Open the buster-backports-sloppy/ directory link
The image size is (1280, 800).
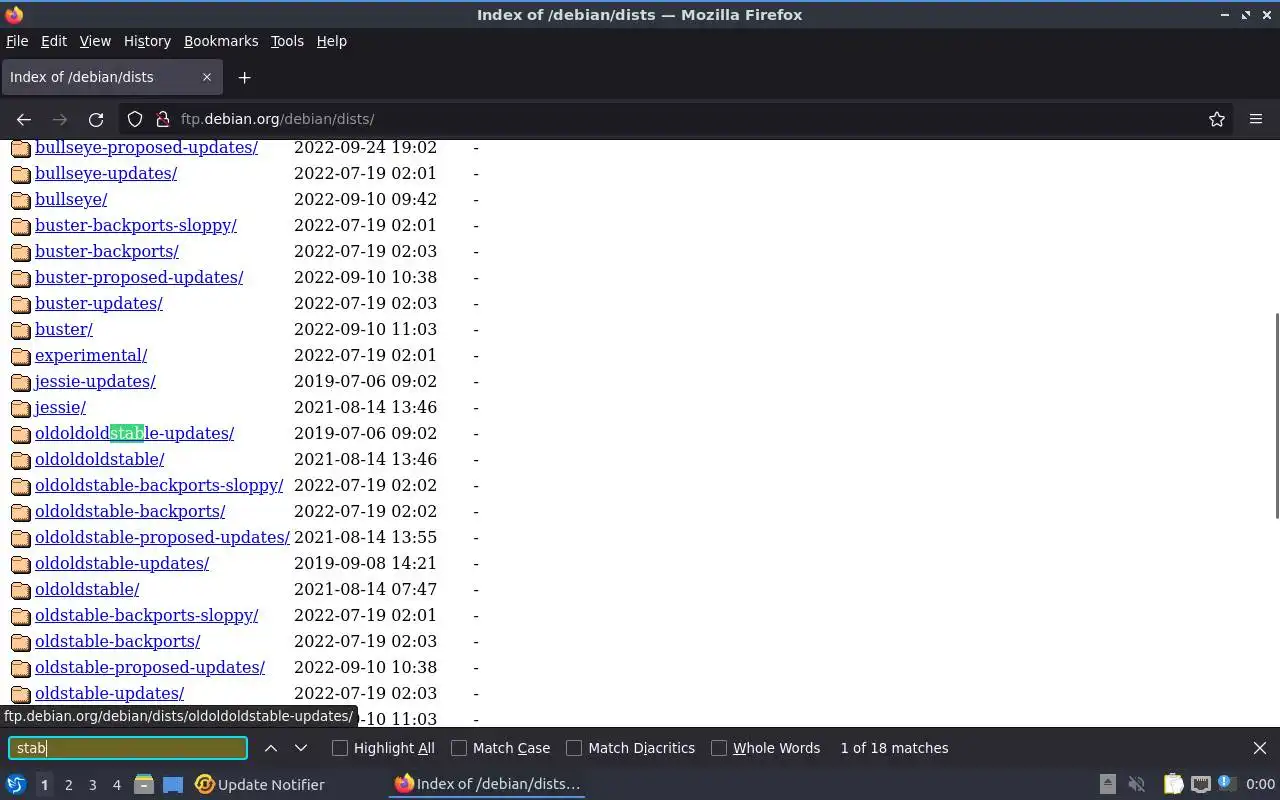click(136, 225)
